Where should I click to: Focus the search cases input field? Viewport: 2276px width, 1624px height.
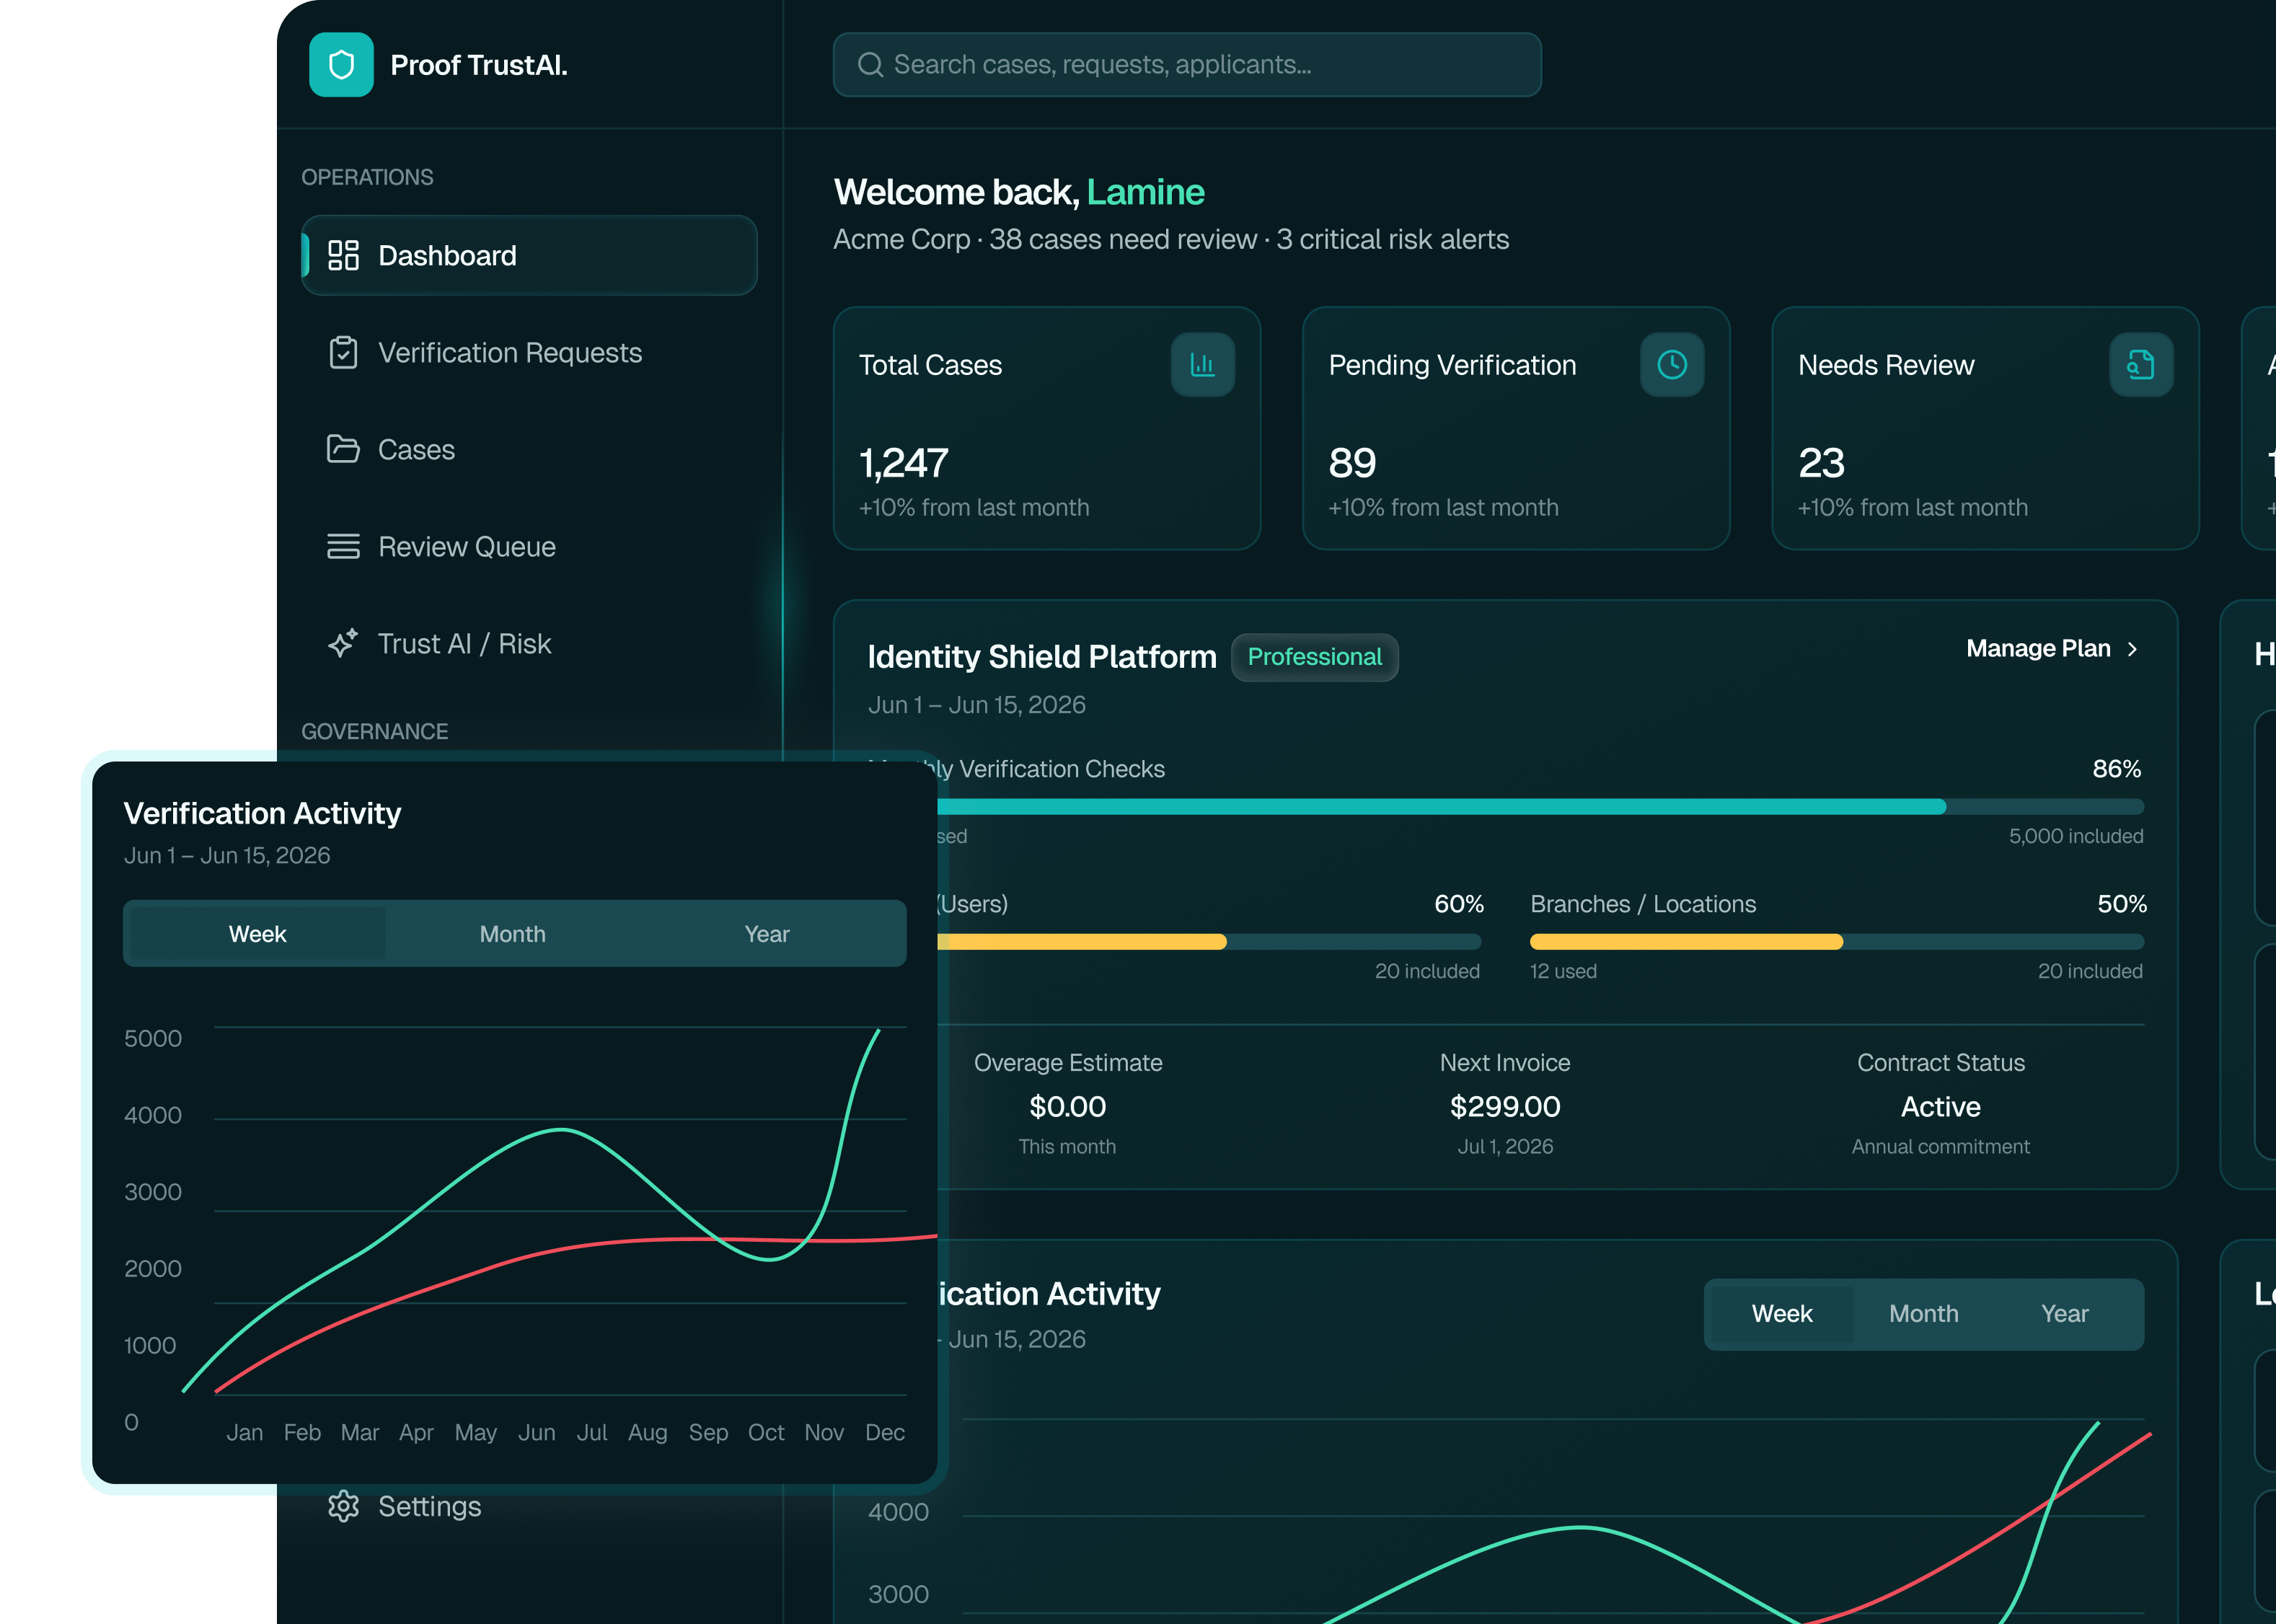pos(1187,65)
